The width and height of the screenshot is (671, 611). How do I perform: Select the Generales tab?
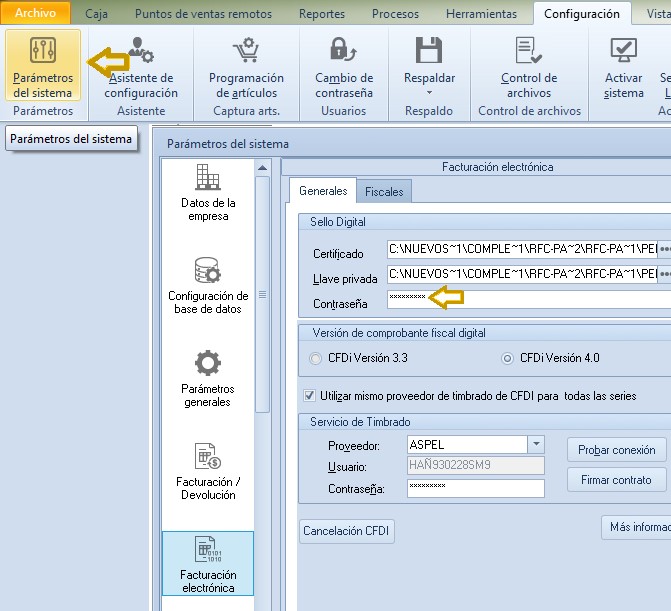click(x=323, y=190)
